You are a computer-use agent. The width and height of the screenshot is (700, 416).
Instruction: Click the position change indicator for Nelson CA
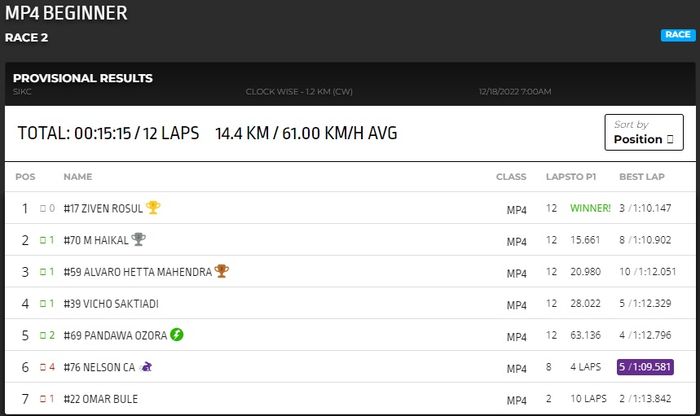tap(47, 367)
